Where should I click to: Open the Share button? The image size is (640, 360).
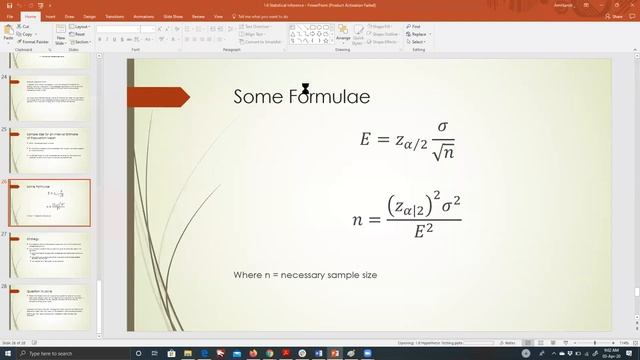pos(614,16)
